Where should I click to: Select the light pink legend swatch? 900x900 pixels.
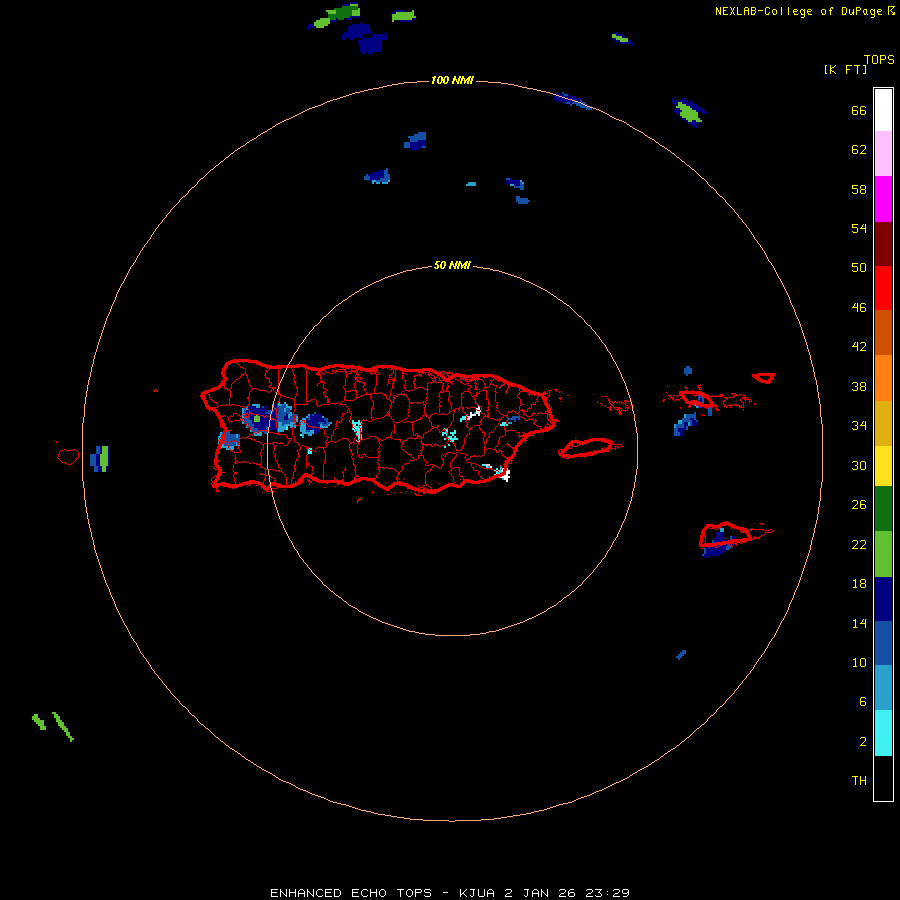click(x=883, y=154)
